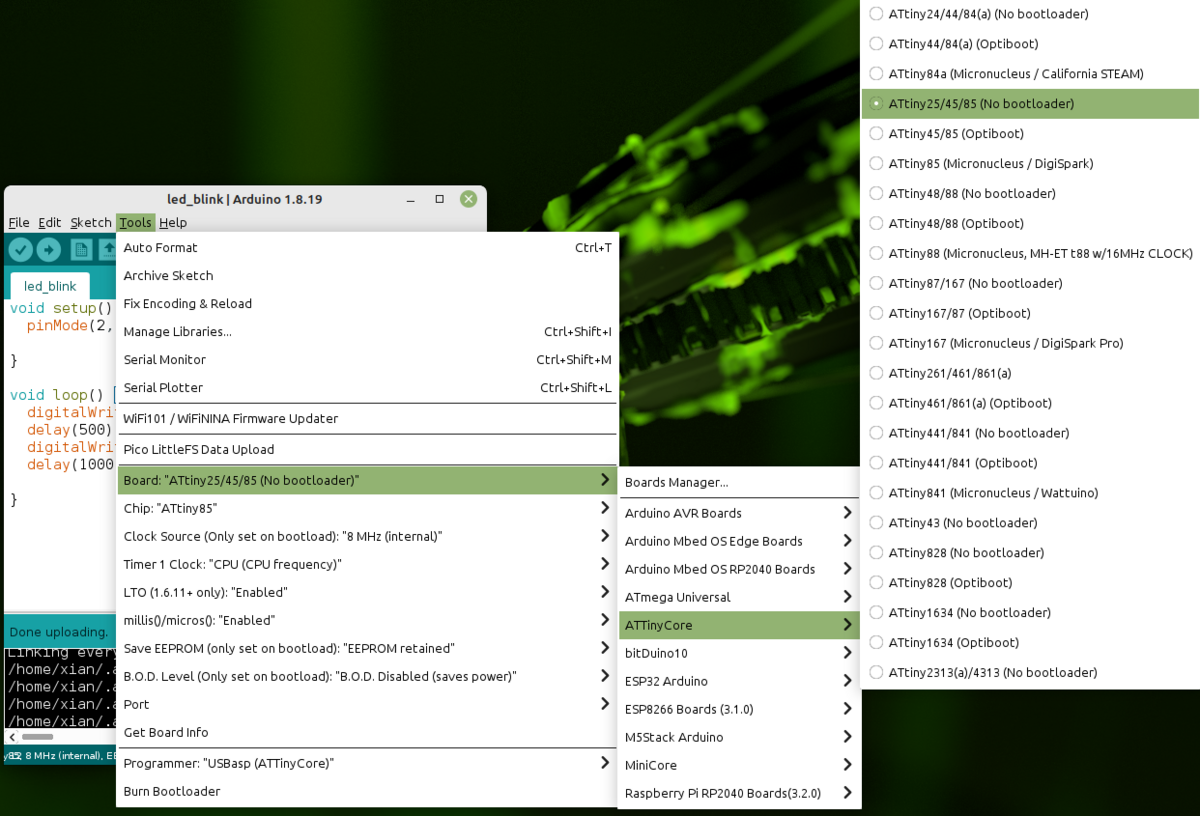Open Arduino AVR Boards submenu
1200x816 pixels.
pos(739,513)
